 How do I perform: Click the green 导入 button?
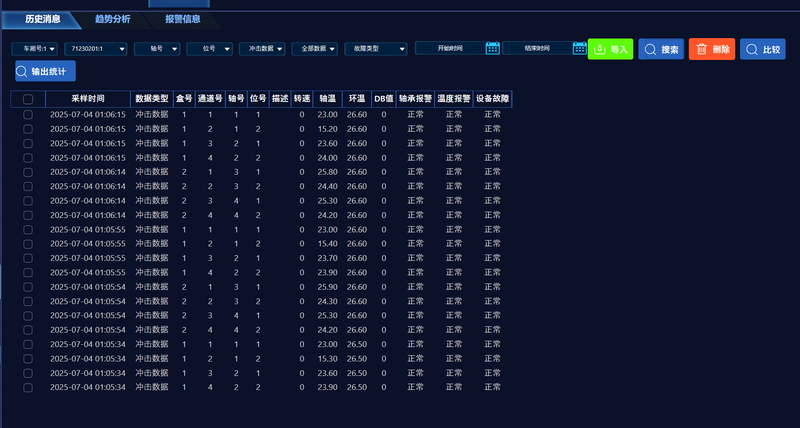pos(610,49)
